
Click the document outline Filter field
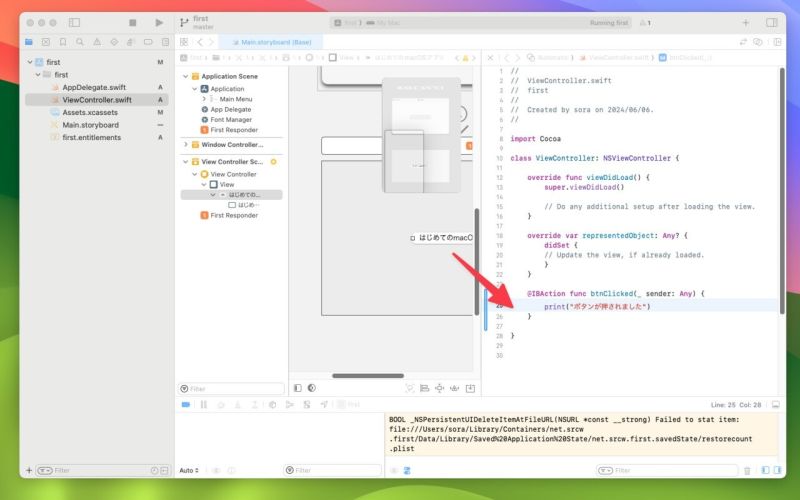tap(232, 389)
